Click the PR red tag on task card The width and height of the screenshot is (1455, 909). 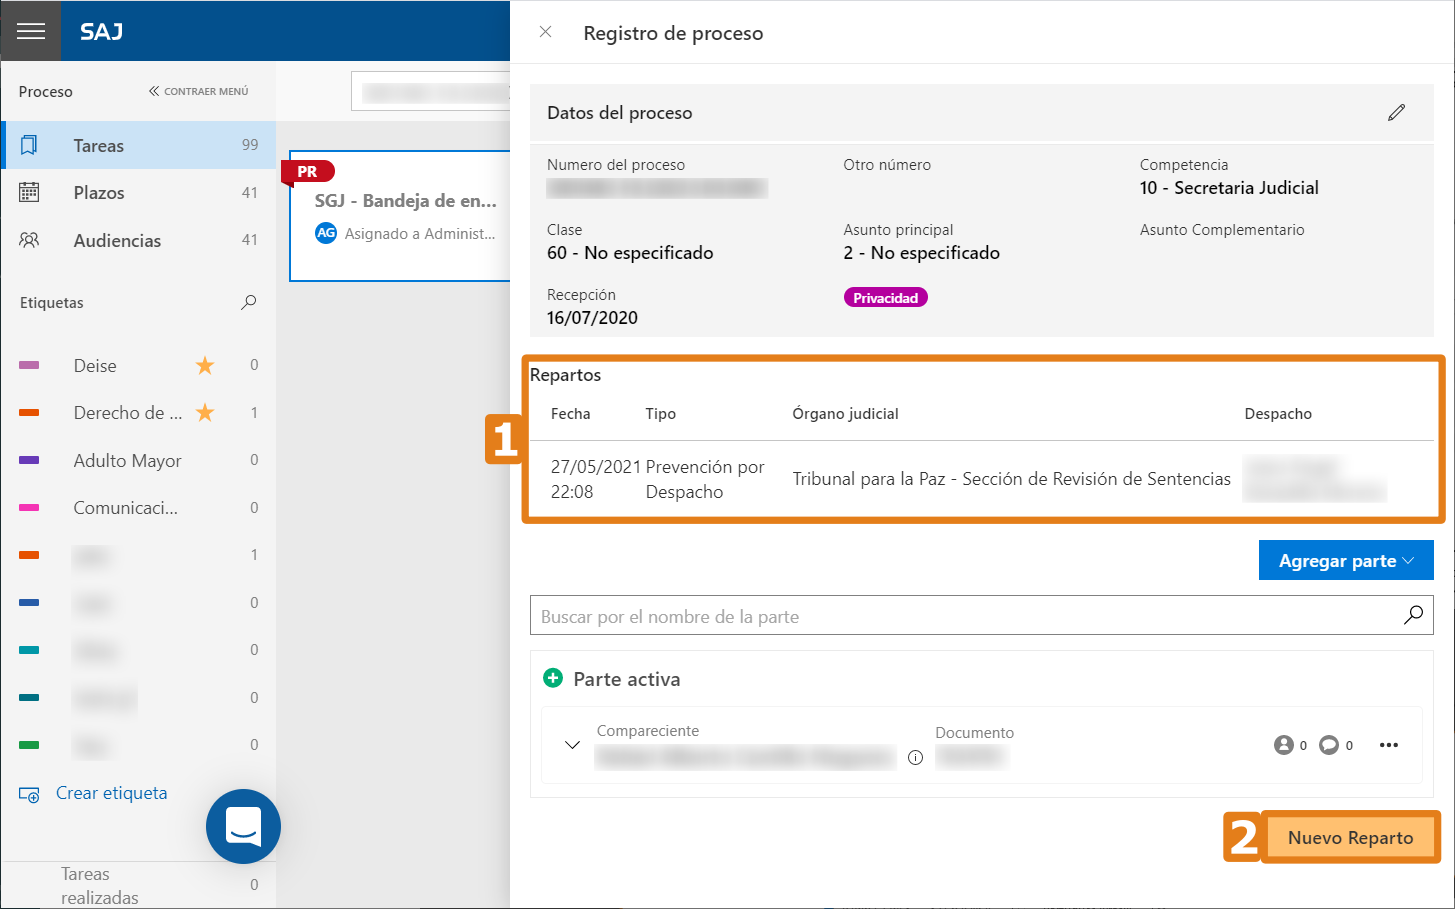307,172
